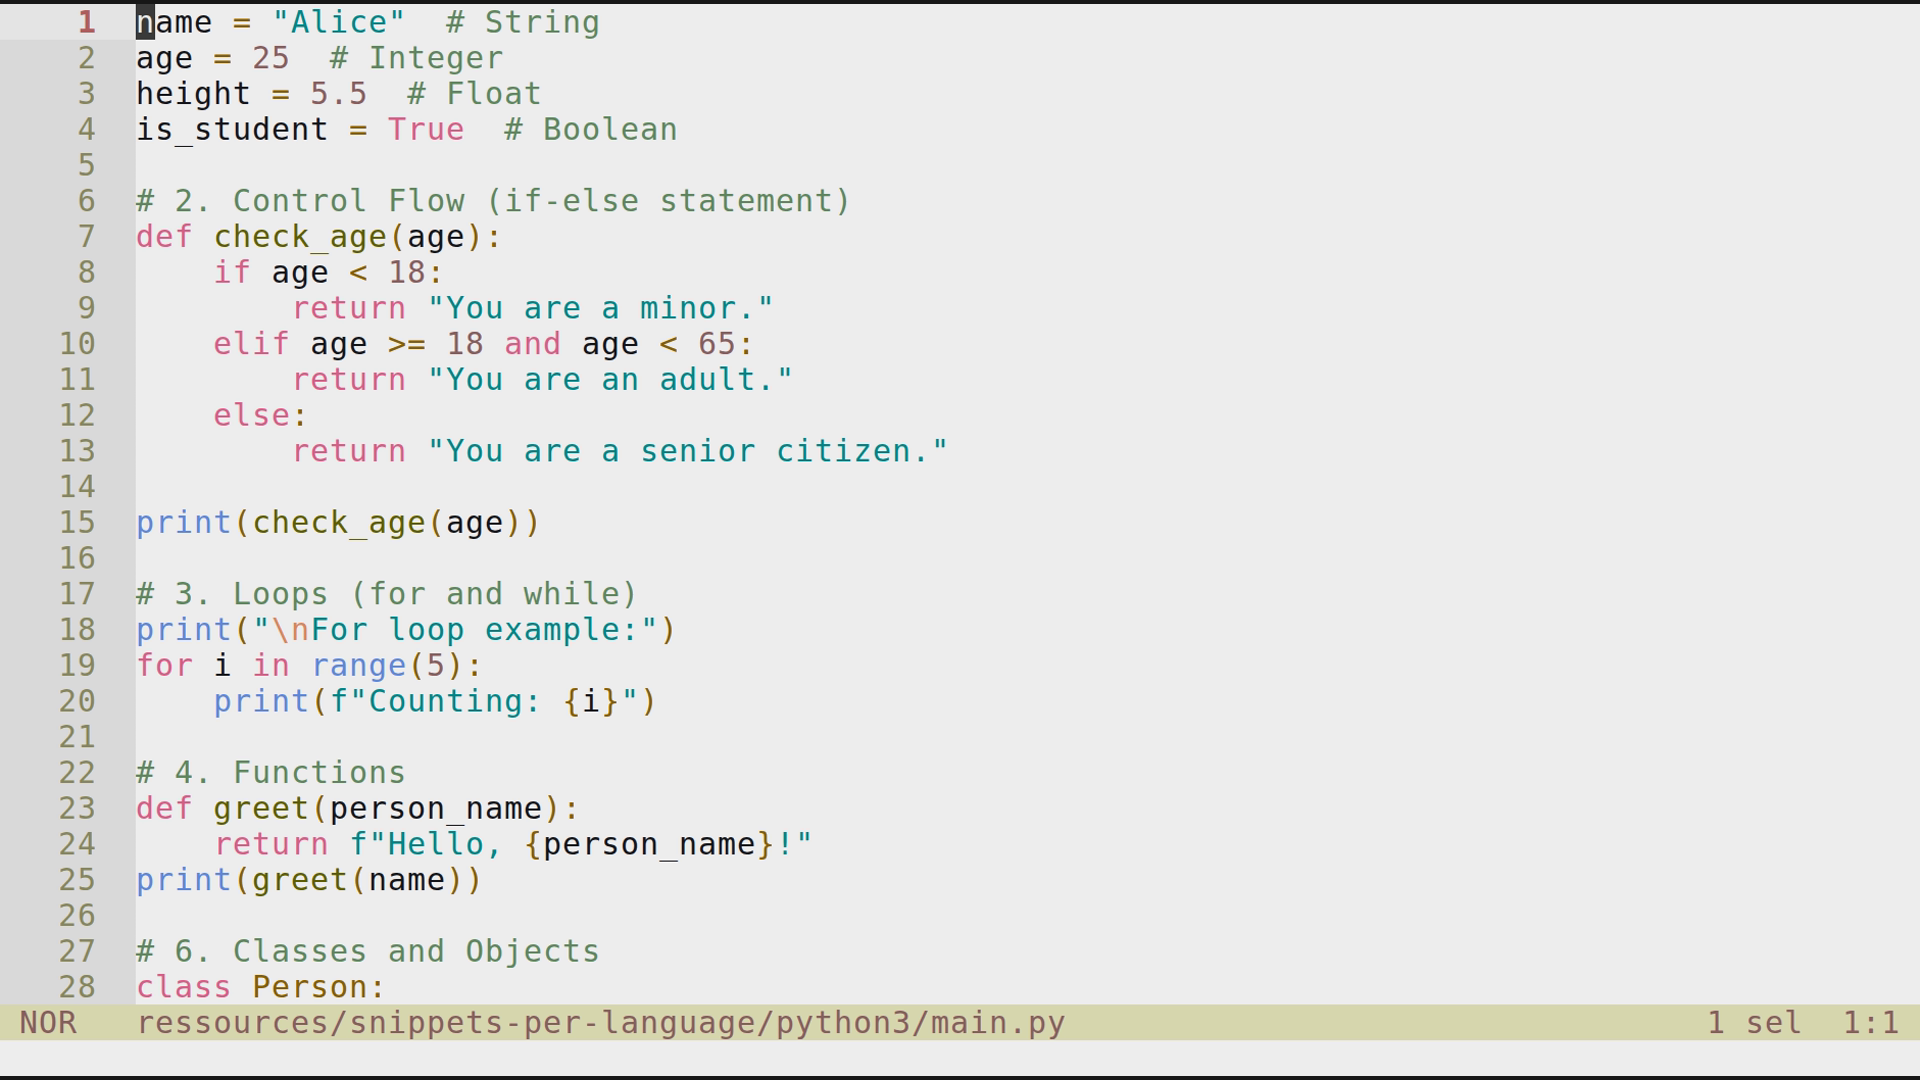This screenshot has height=1080, width=1920.
Task: Click the "1 sel" selection counter
Action: click(x=1753, y=1022)
